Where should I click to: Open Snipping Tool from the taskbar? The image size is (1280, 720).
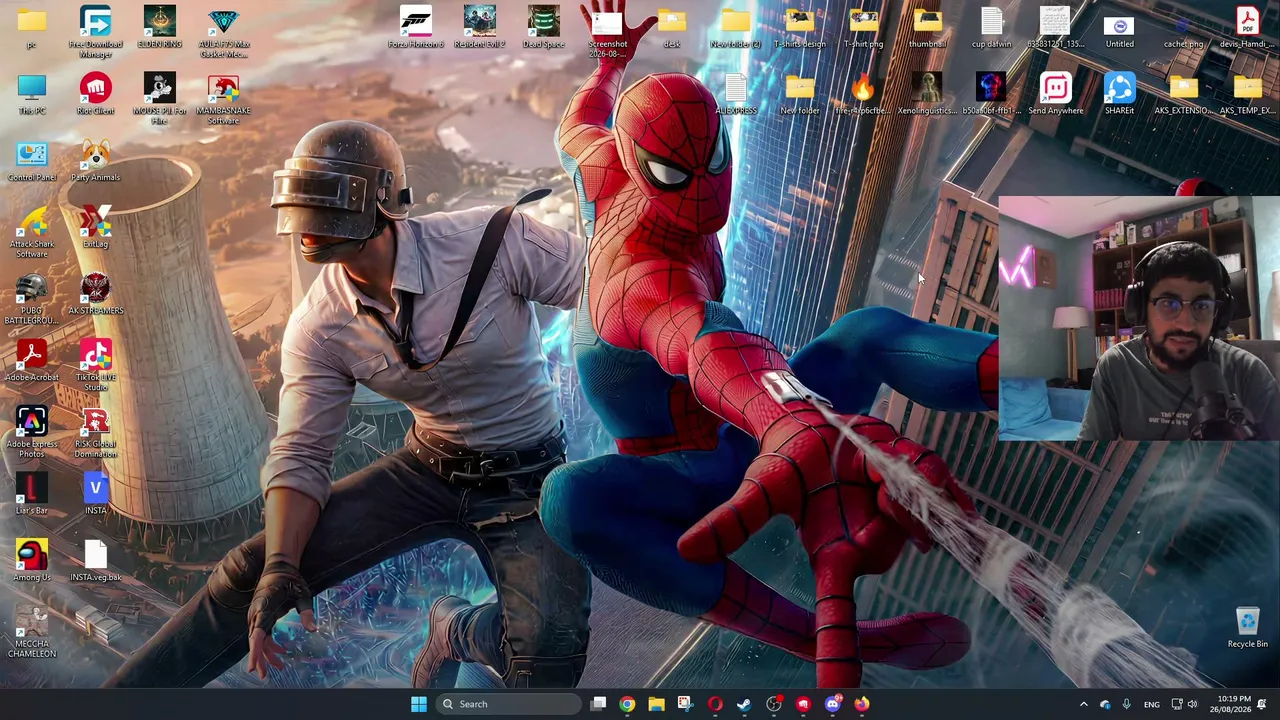pyautogui.click(x=685, y=704)
